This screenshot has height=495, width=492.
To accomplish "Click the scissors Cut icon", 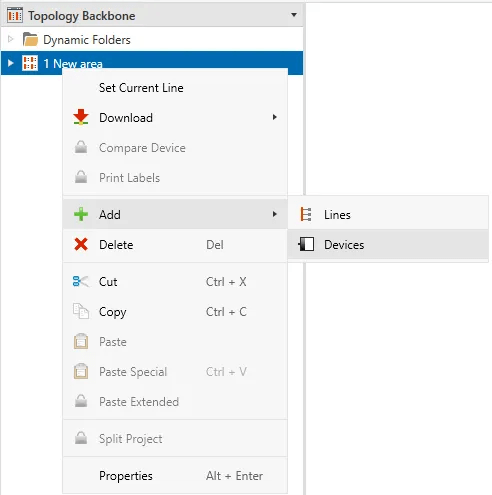I will coord(81,282).
